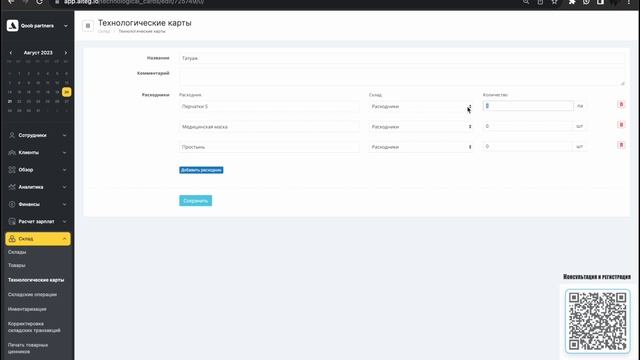Go to next month in sidebar calendar
This screenshot has width=640, height=360.
[x=65, y=53]
